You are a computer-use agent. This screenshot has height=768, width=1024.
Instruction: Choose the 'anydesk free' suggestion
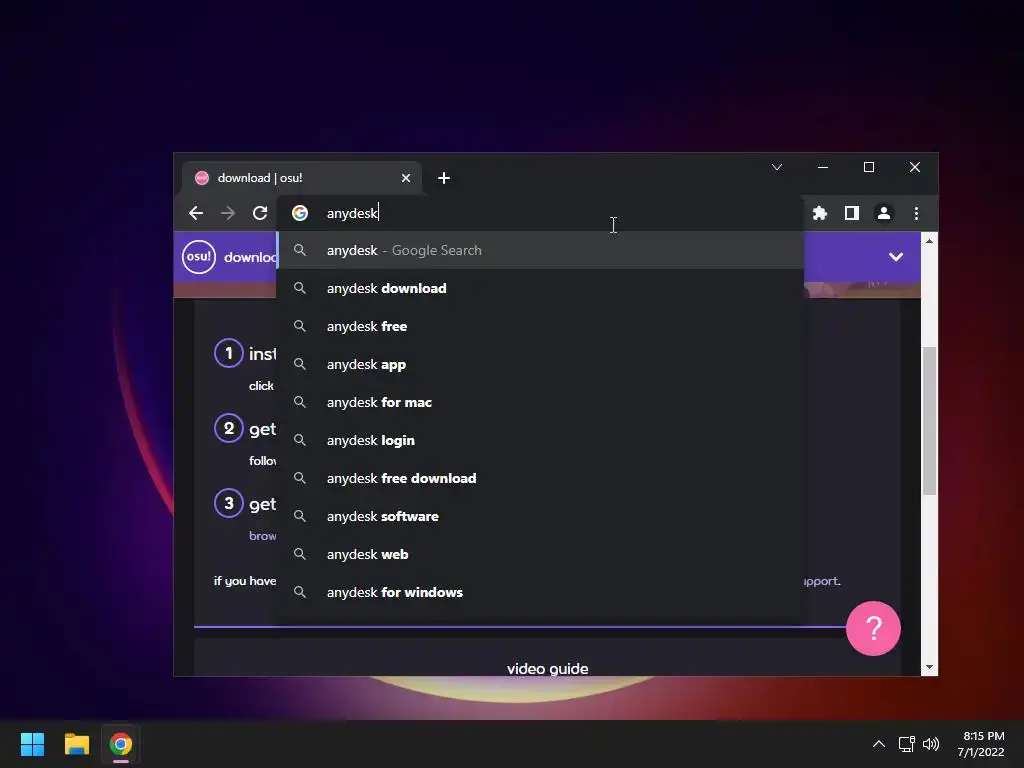pos(540,326)
